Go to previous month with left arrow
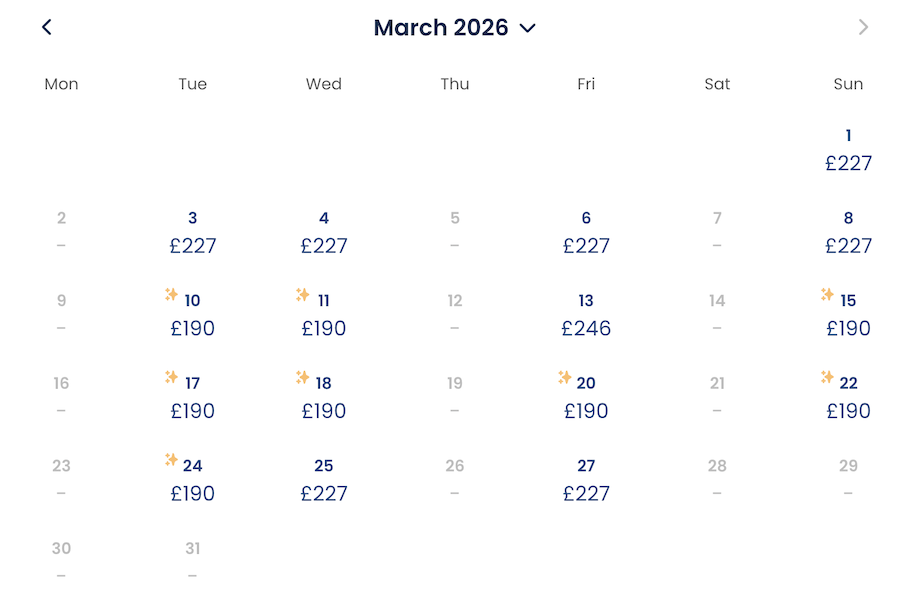The width and height of the screenshot is (909, 600). coord(47,27)
